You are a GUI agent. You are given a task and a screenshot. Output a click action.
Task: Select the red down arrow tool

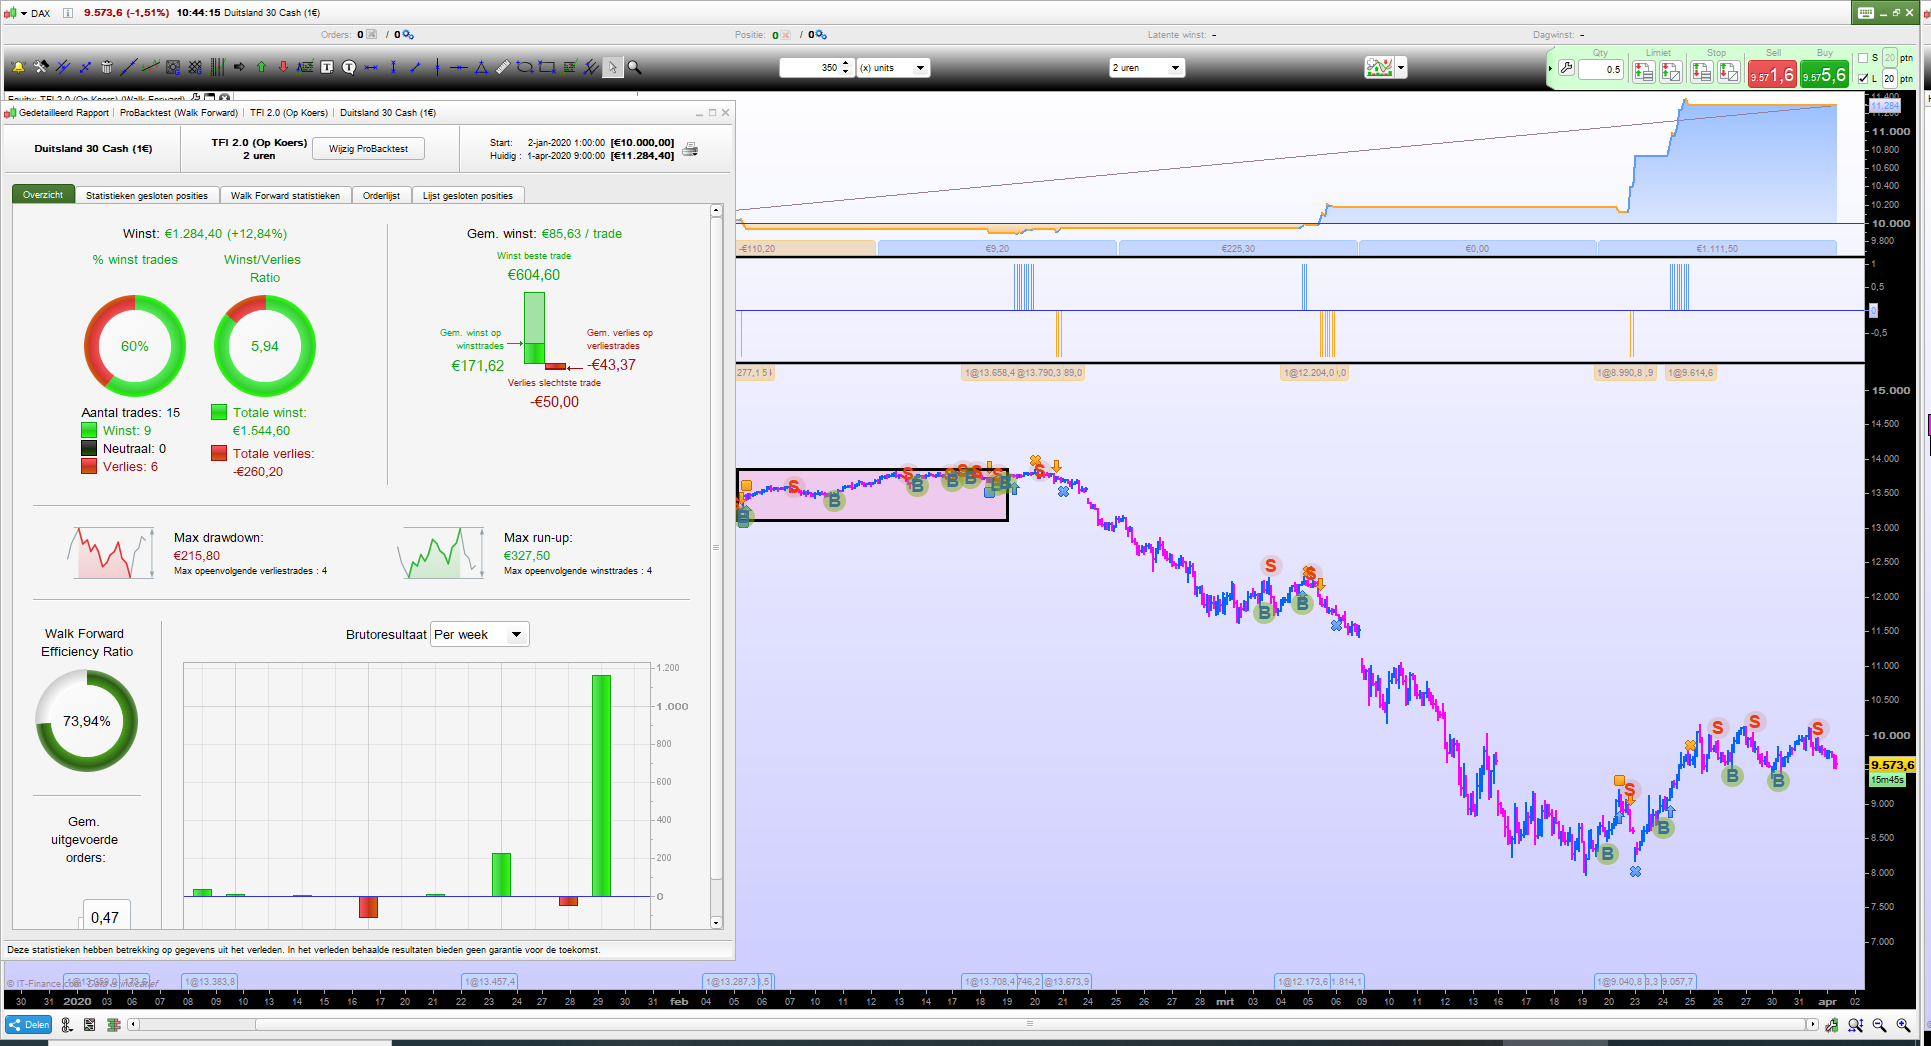[x=283, y=68]
